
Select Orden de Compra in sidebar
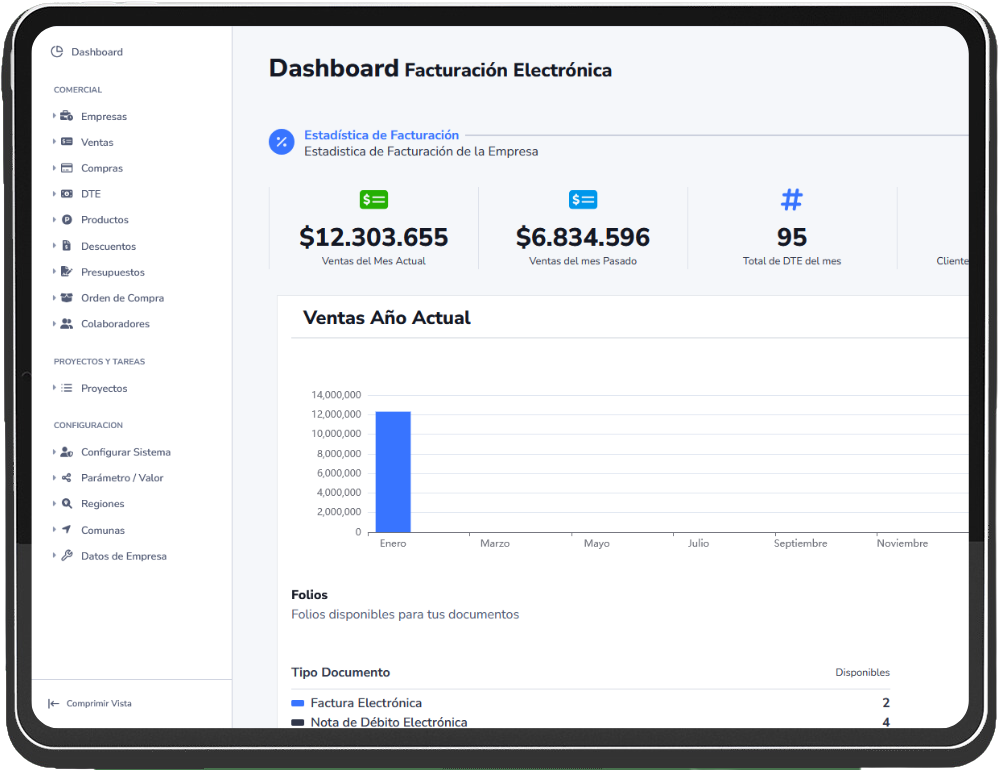tap(122, 298)
